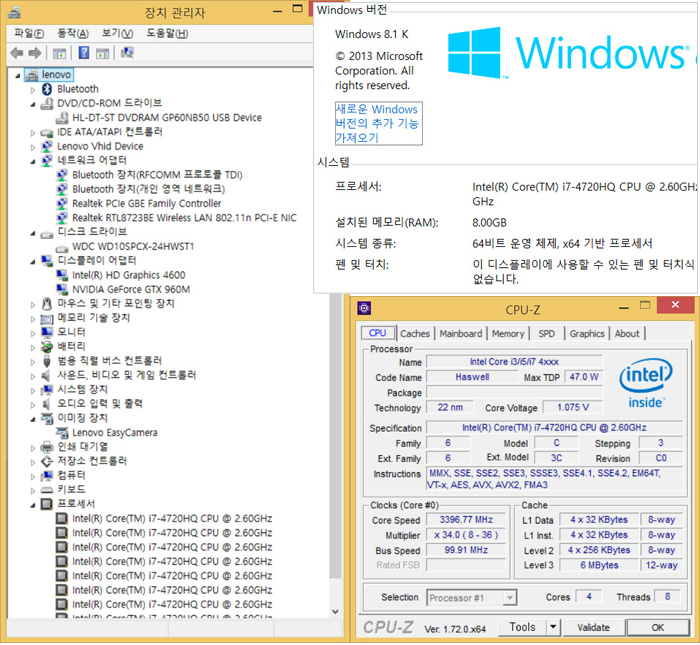Open the 동작(A) menu

(73, 33)
